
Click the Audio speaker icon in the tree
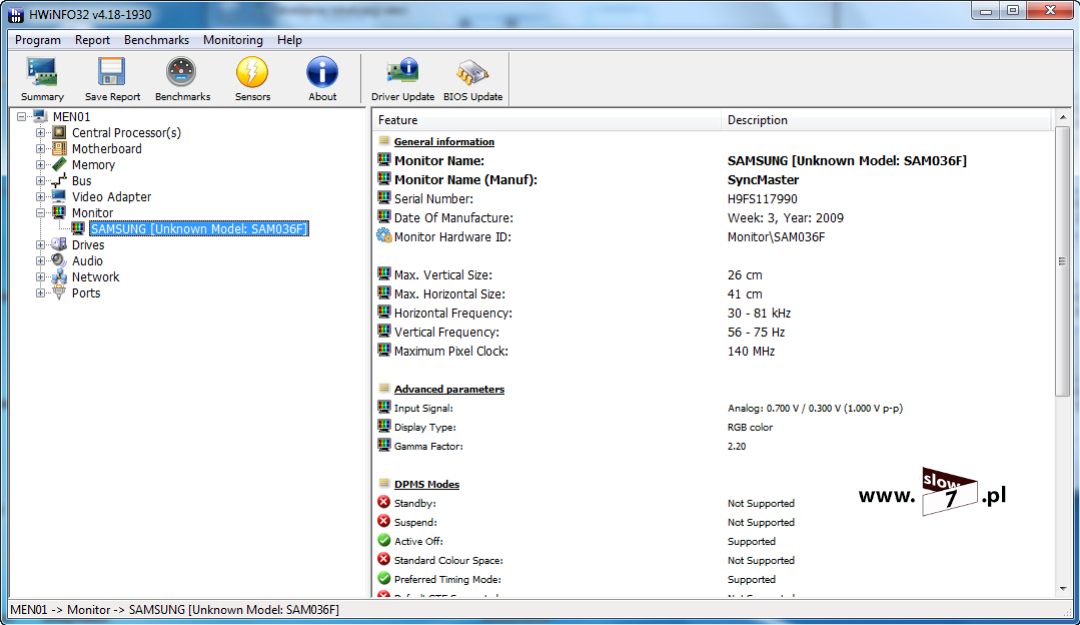click(59, 260)
